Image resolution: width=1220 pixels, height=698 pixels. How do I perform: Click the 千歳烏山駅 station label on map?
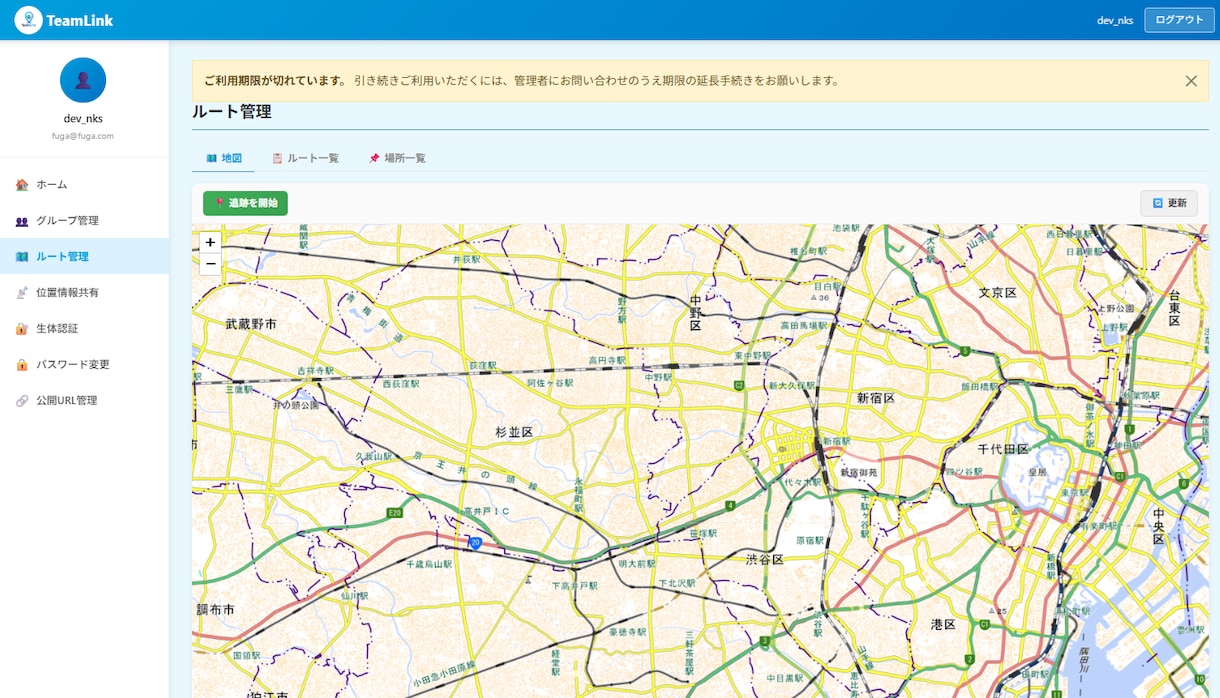point(429,564)
